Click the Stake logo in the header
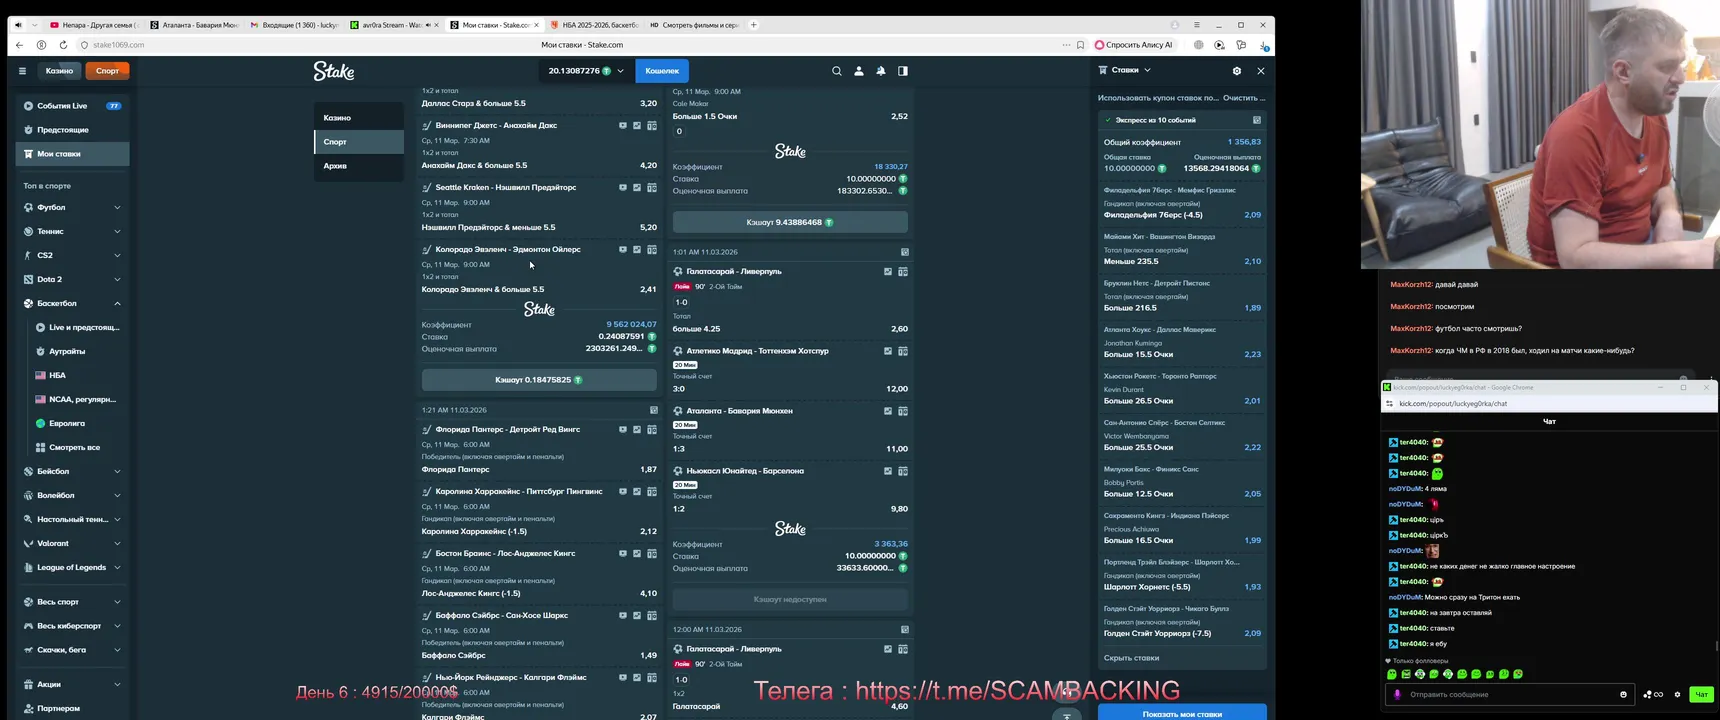 pyautogui.click(x=334, y=71)
